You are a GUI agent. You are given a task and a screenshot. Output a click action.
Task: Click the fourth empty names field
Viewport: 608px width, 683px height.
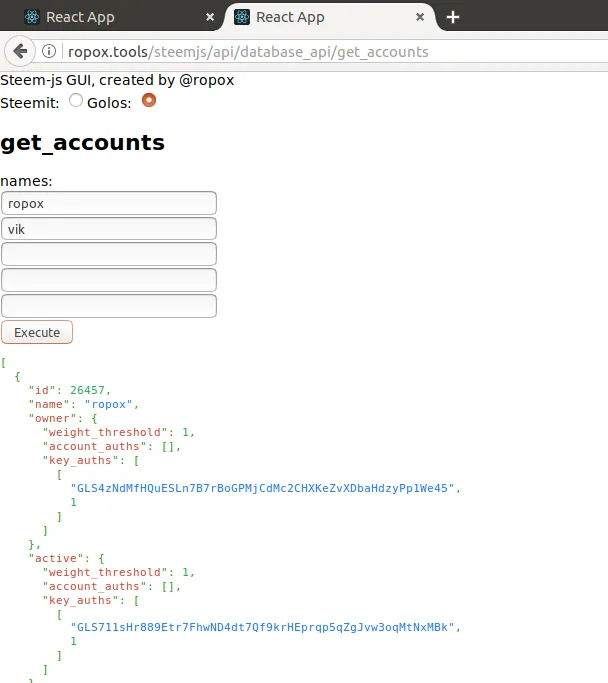click(x=109, y=280)
